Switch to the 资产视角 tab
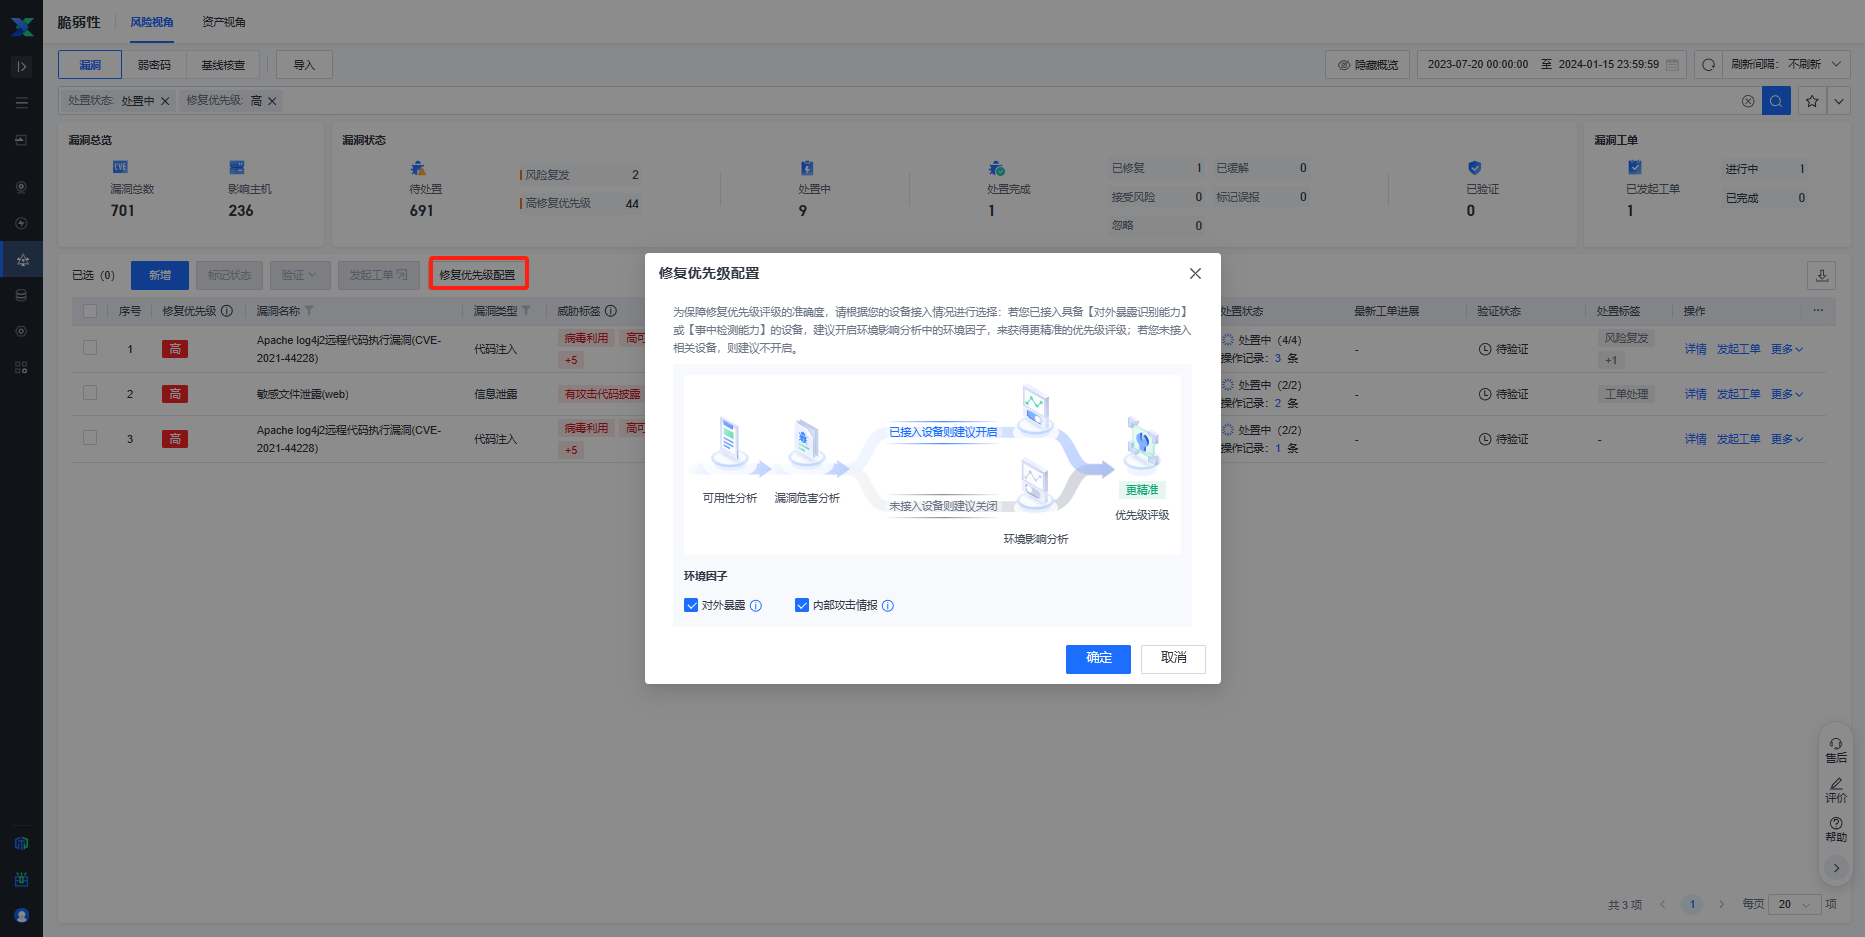 click(223, 22)
